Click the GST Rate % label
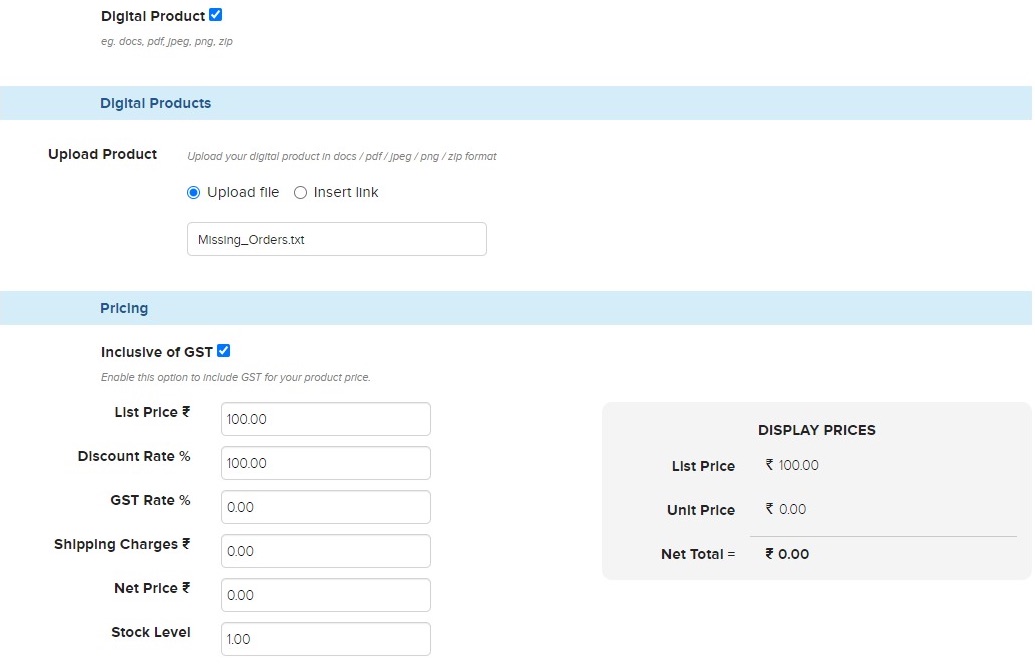 (x=150, y=500)
